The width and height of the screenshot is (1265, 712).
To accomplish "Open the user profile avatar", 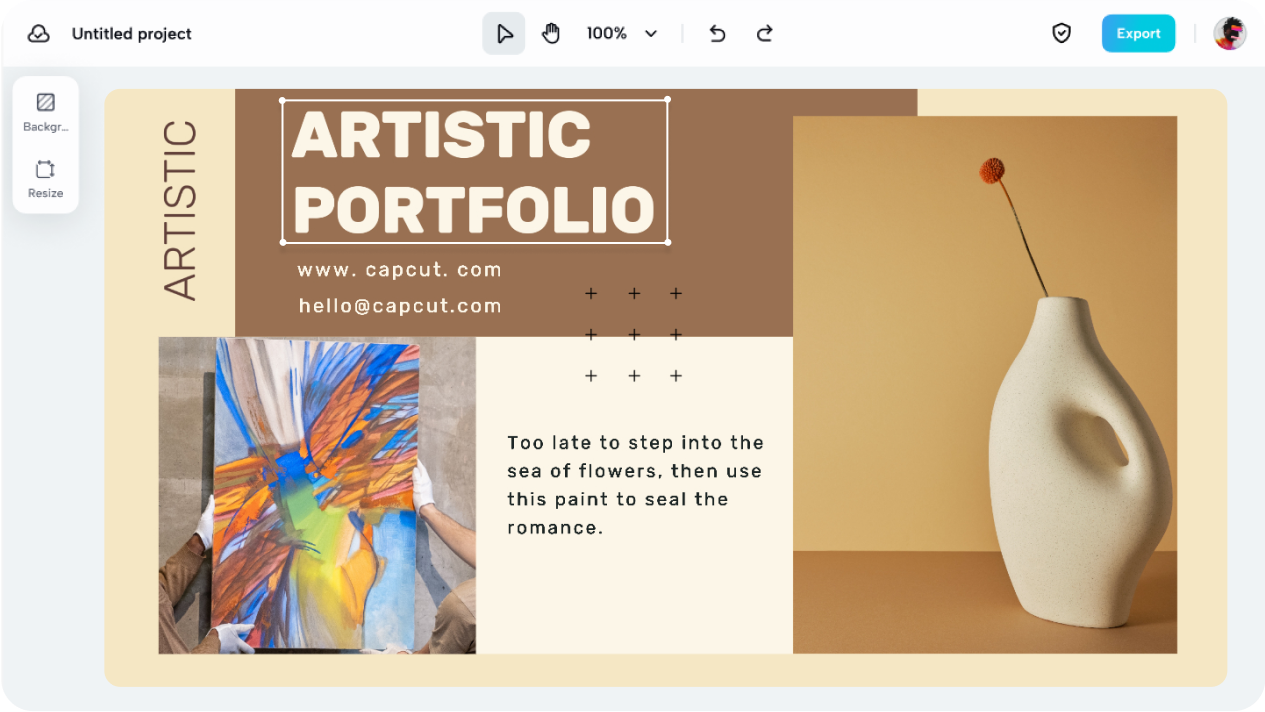I will click(x=1230, y=34).
